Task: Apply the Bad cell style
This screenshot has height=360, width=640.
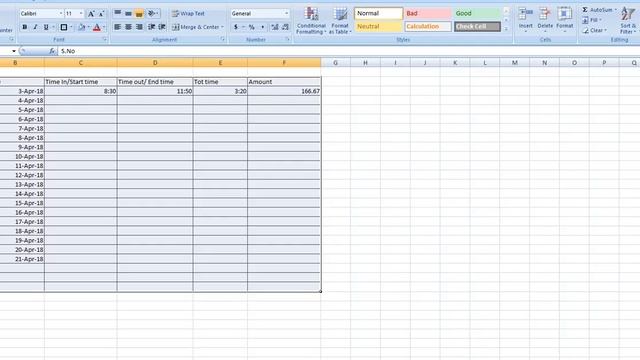Action: (x=428, y=13)
